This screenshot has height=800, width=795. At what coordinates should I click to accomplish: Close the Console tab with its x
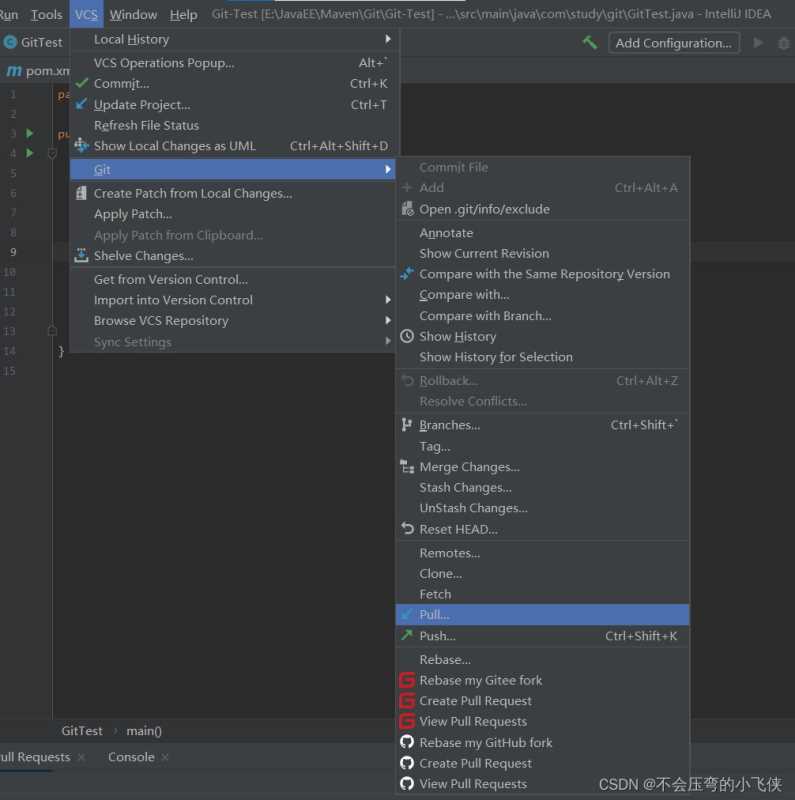coord(165,758)
